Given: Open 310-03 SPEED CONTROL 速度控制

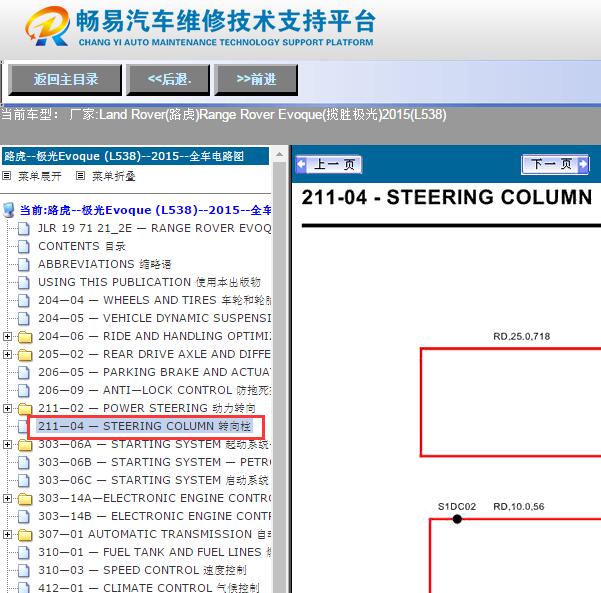Looking at the screenshot, I should [142, 570].
